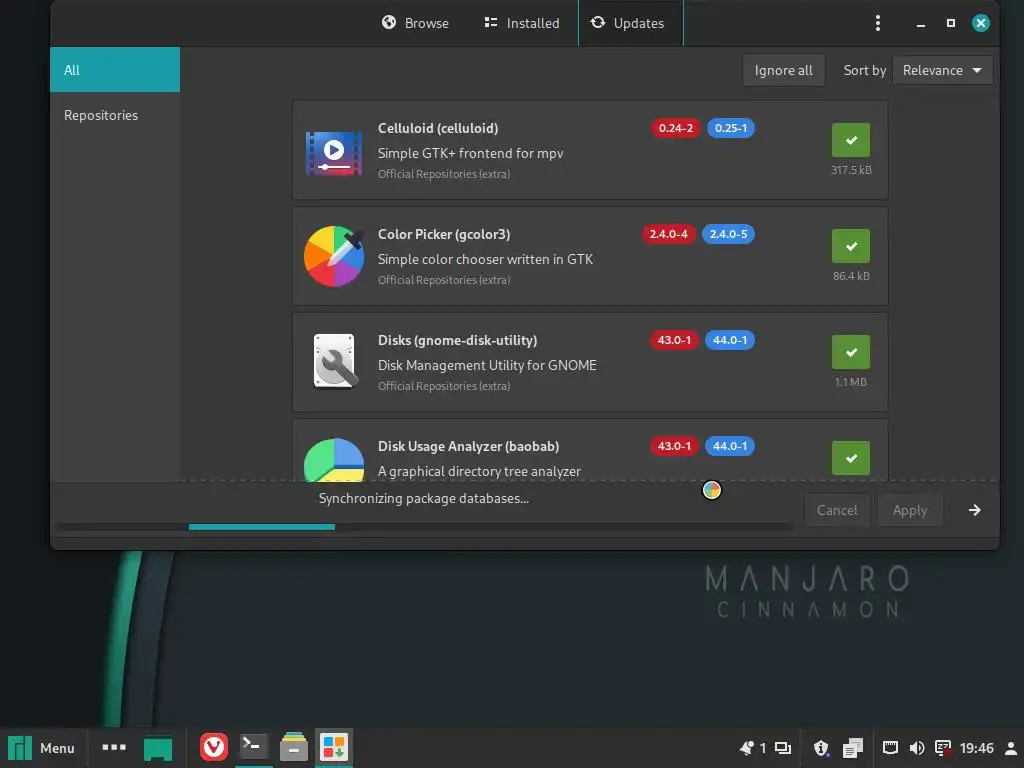
Task: Click the window list tray icon
Action: pos(782,748)
